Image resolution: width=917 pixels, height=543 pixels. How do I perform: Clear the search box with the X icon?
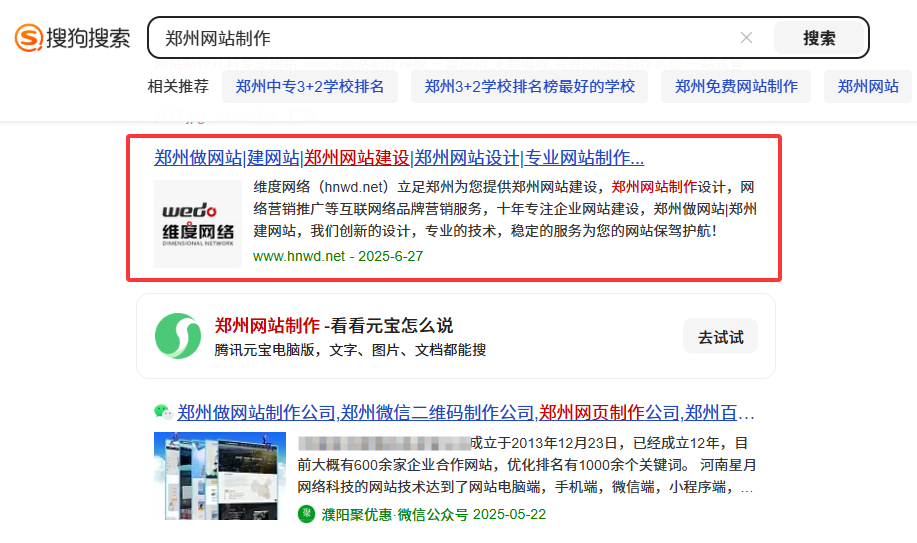(x=746, y=38)
